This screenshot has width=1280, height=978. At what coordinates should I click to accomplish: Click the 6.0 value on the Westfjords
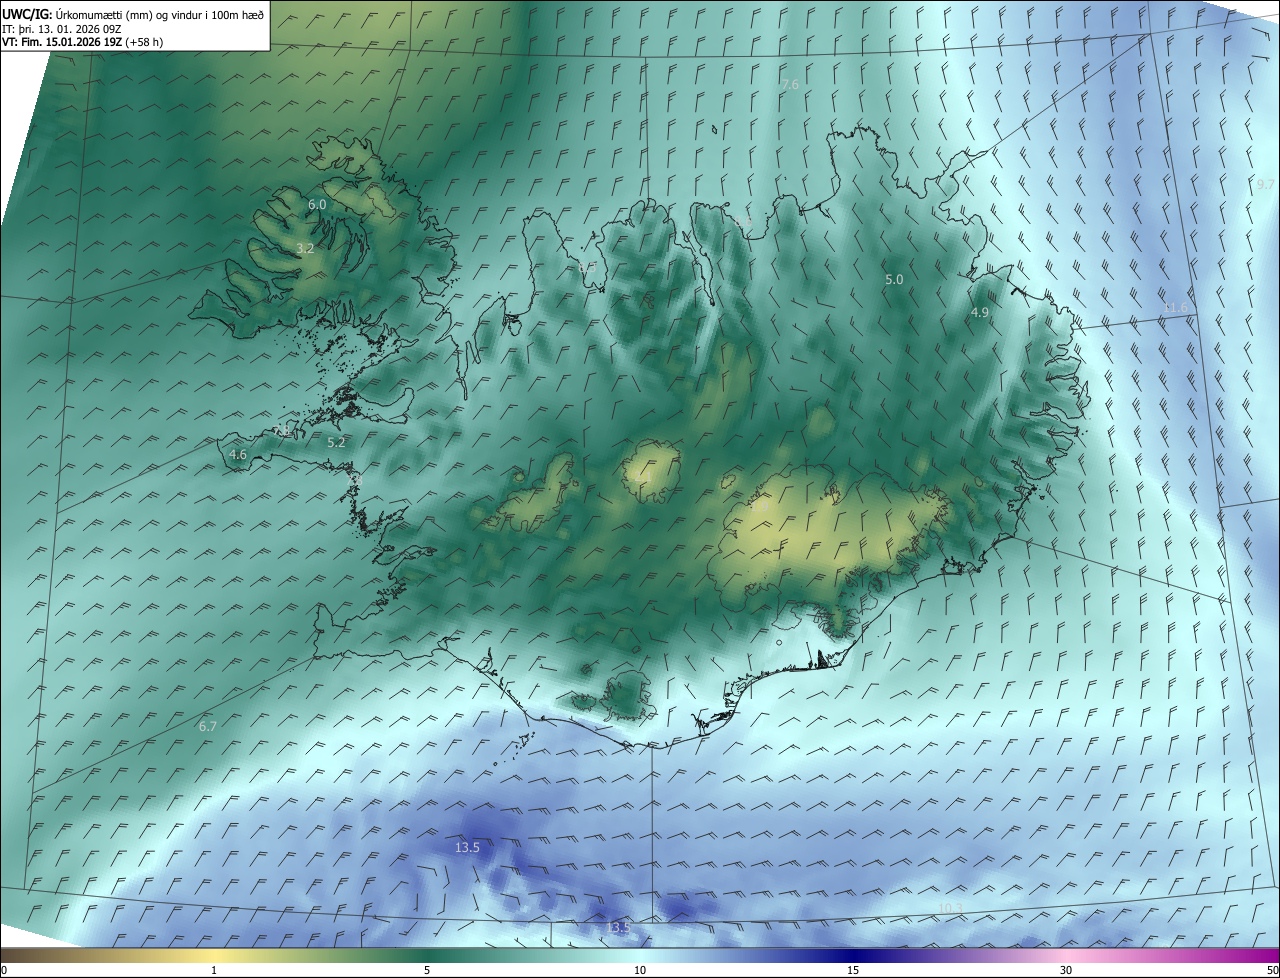pyautogui.click(x=317, y=204)
